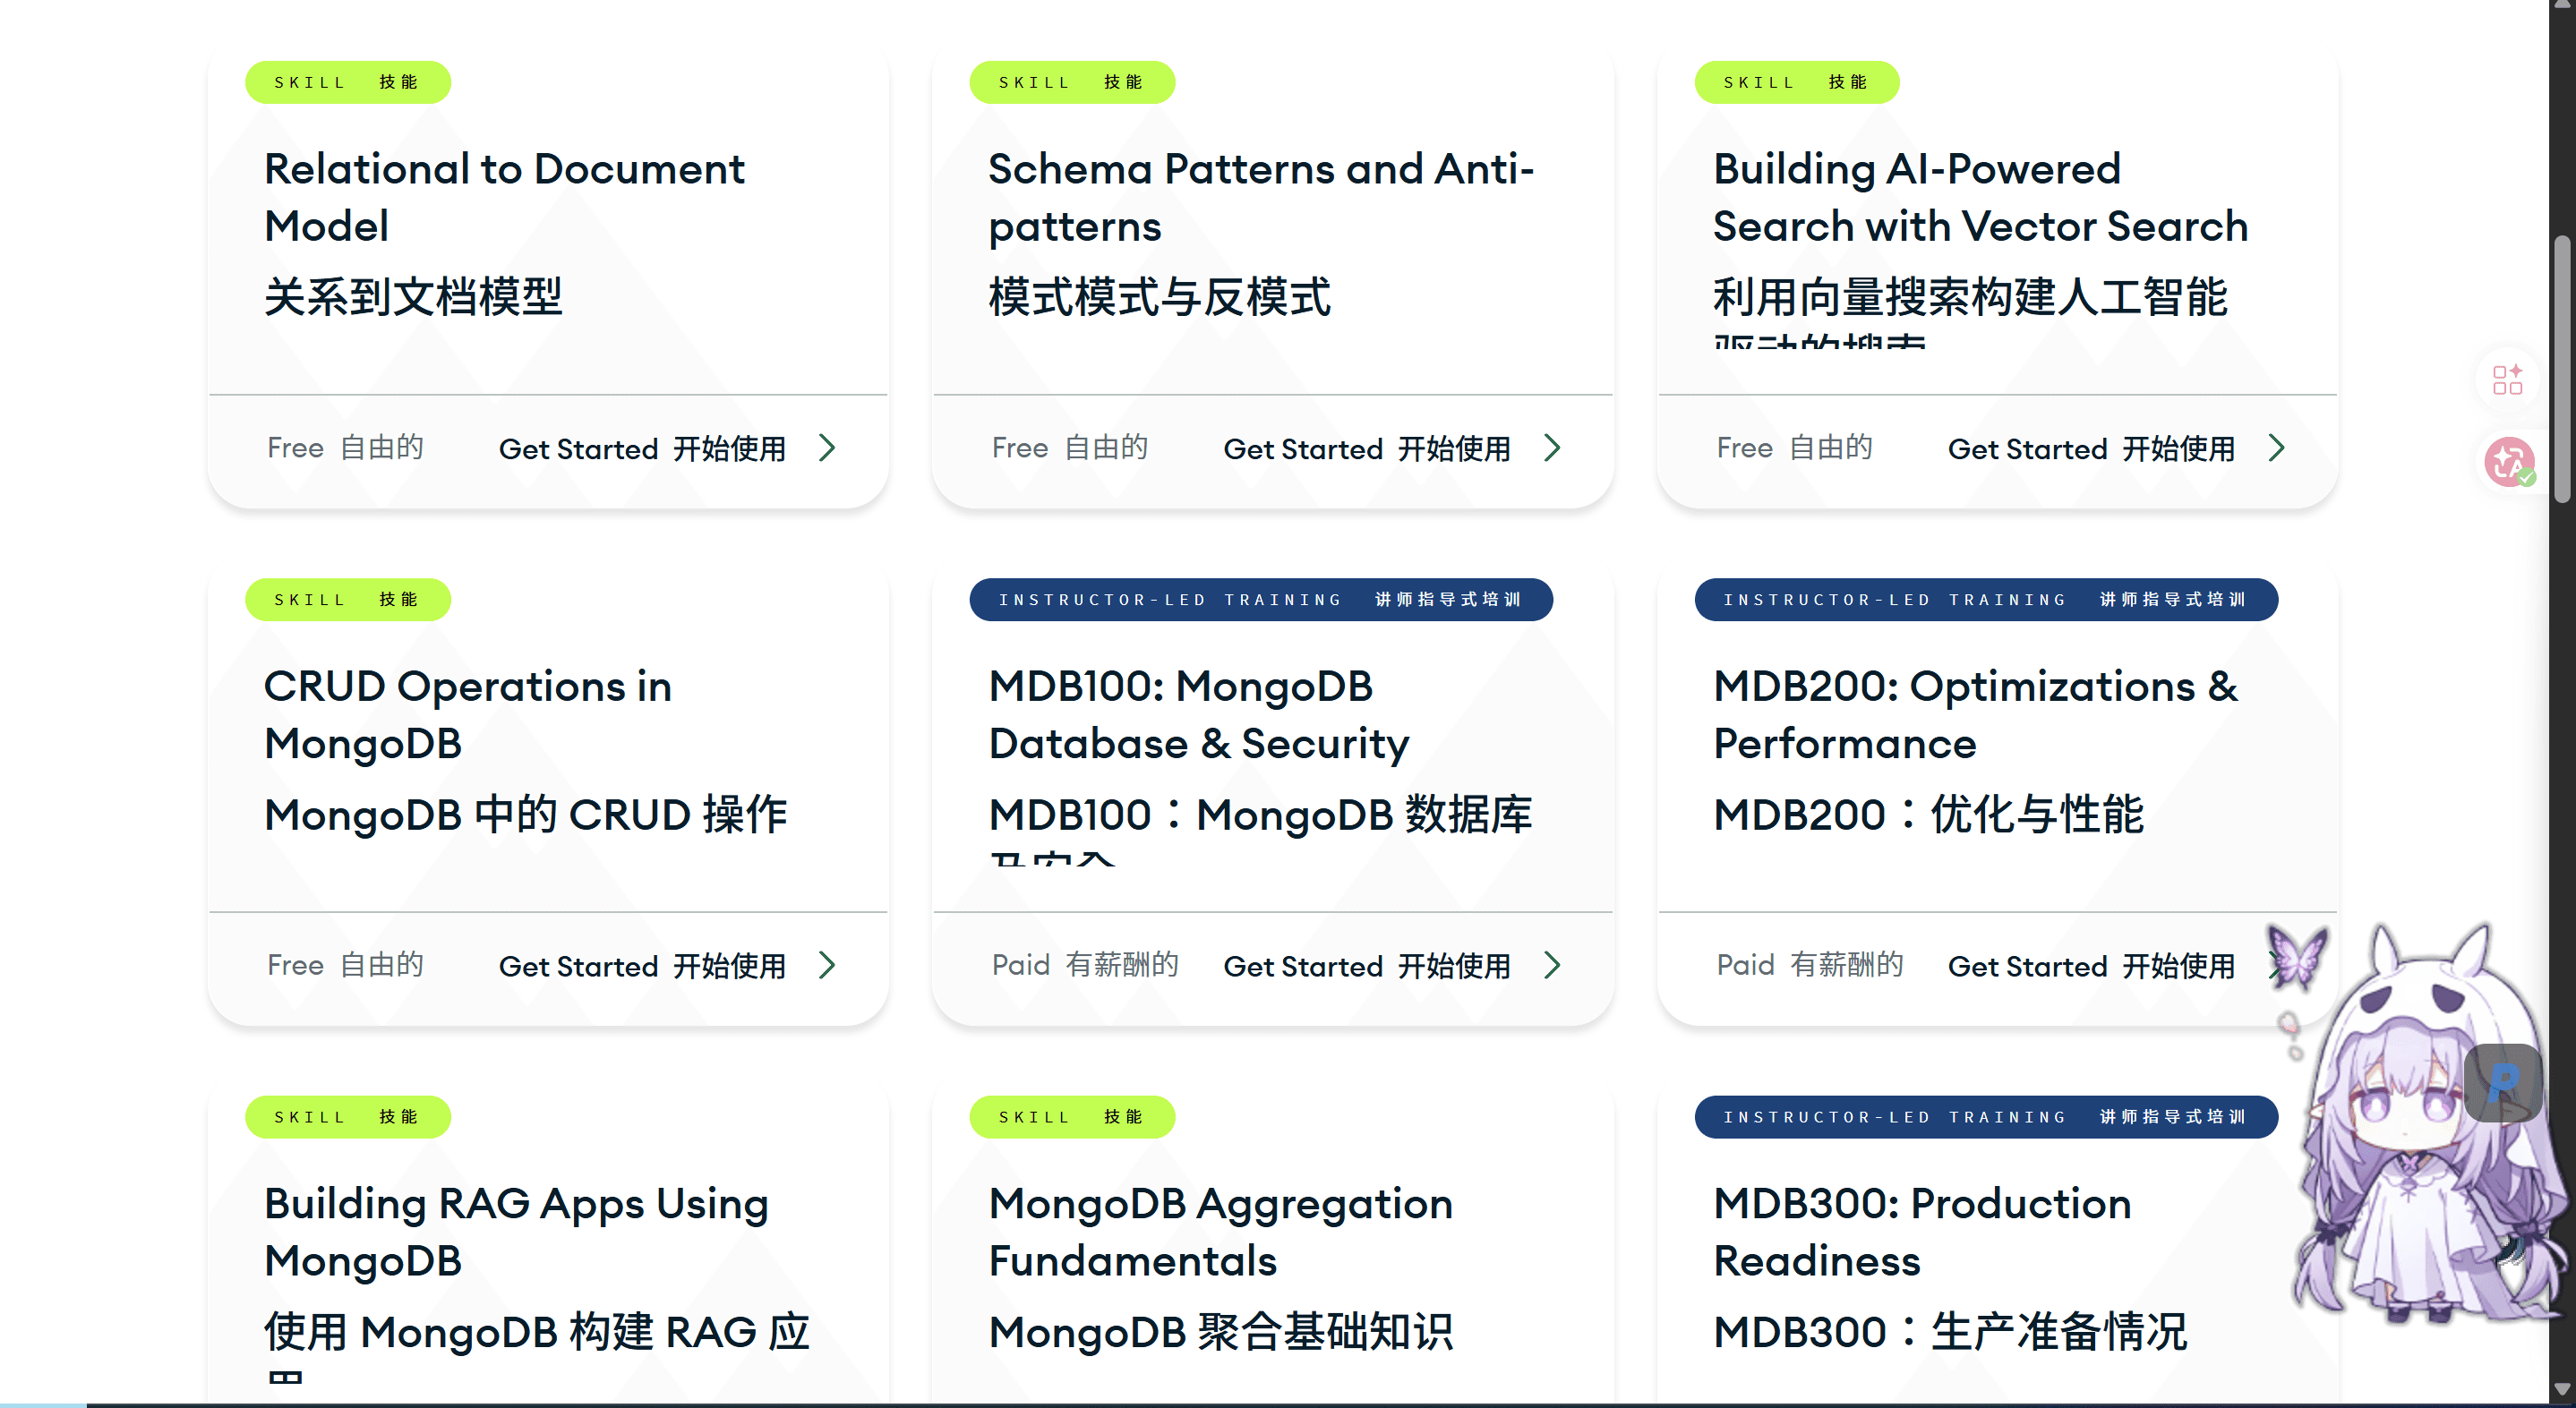Click the scrollbar down arrow

pyautogui.click(x=2562, y=1390)
